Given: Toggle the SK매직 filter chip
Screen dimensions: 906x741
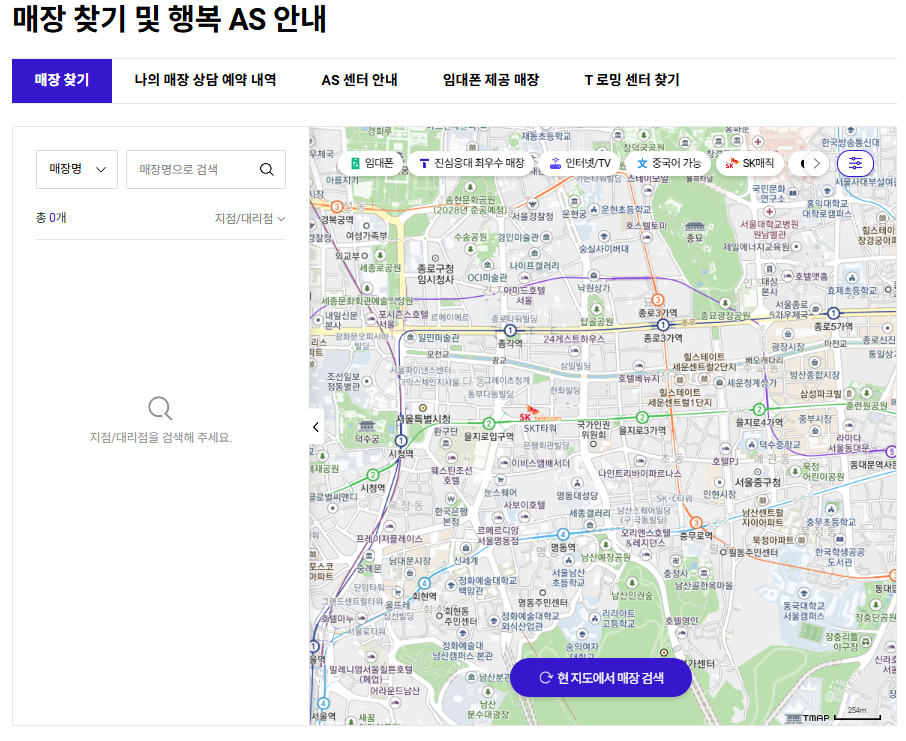Looking at the screenshot, I should pyautogui.click(x=749, y=164).
